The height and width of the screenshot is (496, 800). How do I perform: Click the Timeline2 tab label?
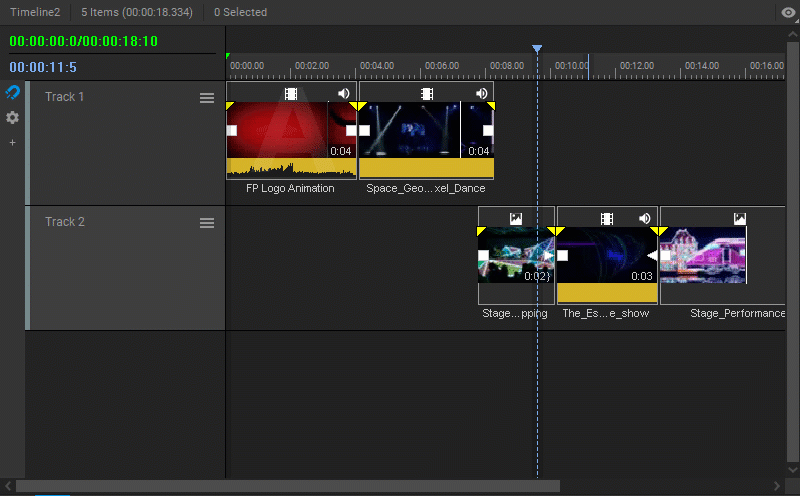[35, 12]
